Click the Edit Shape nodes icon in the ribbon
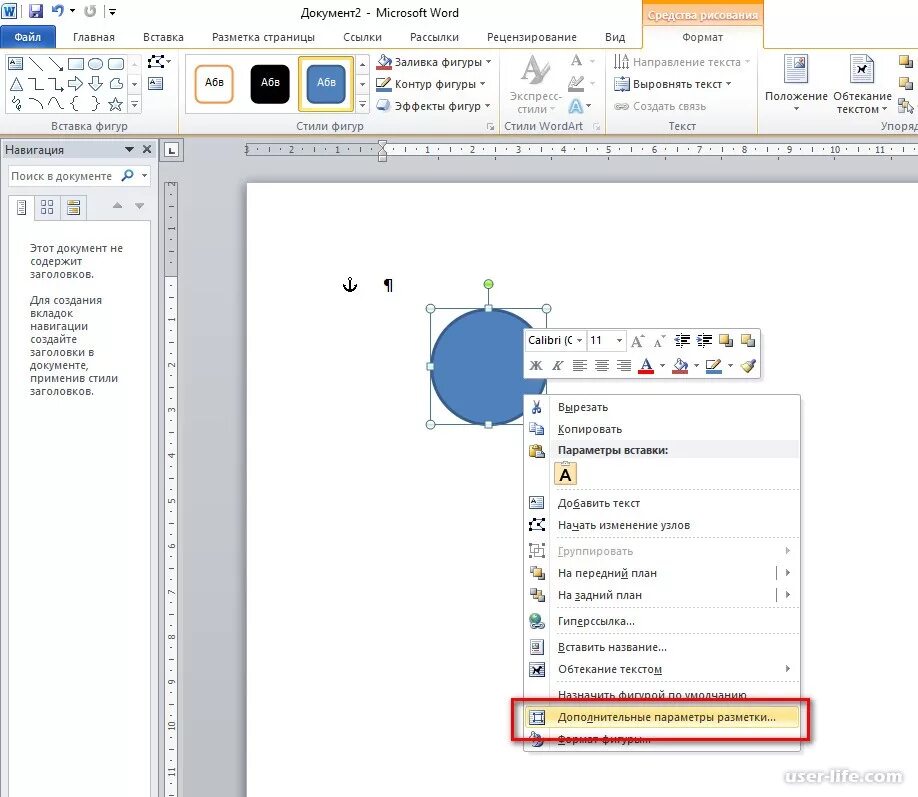 [157, 62]
